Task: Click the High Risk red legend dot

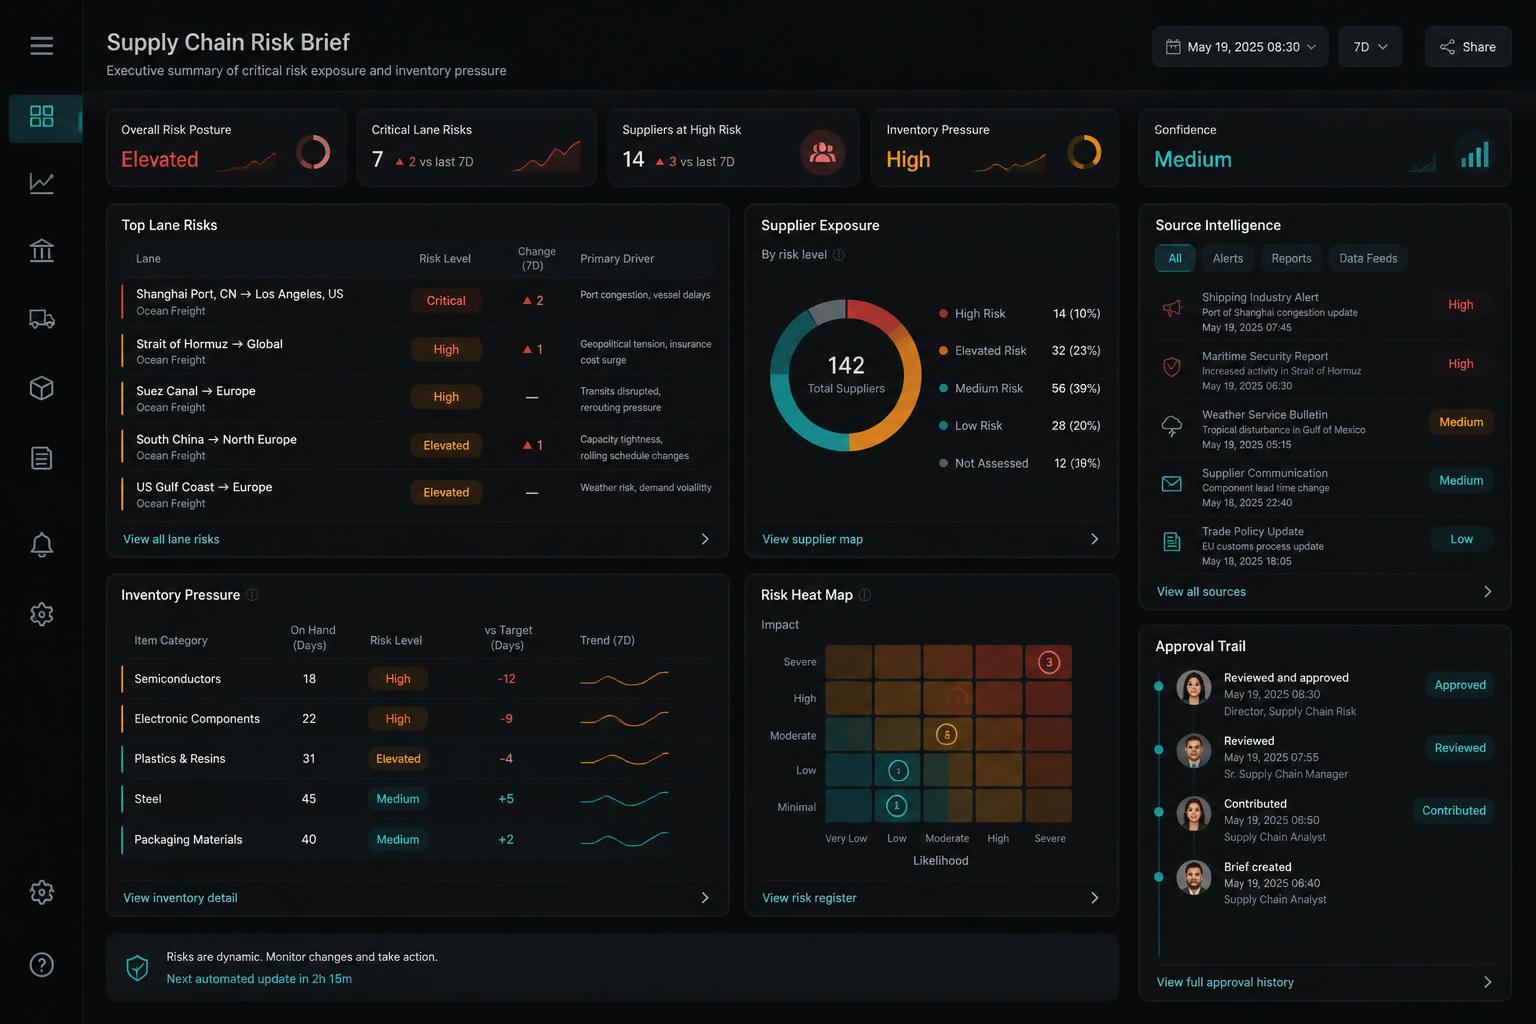Action: coord(943,313)
